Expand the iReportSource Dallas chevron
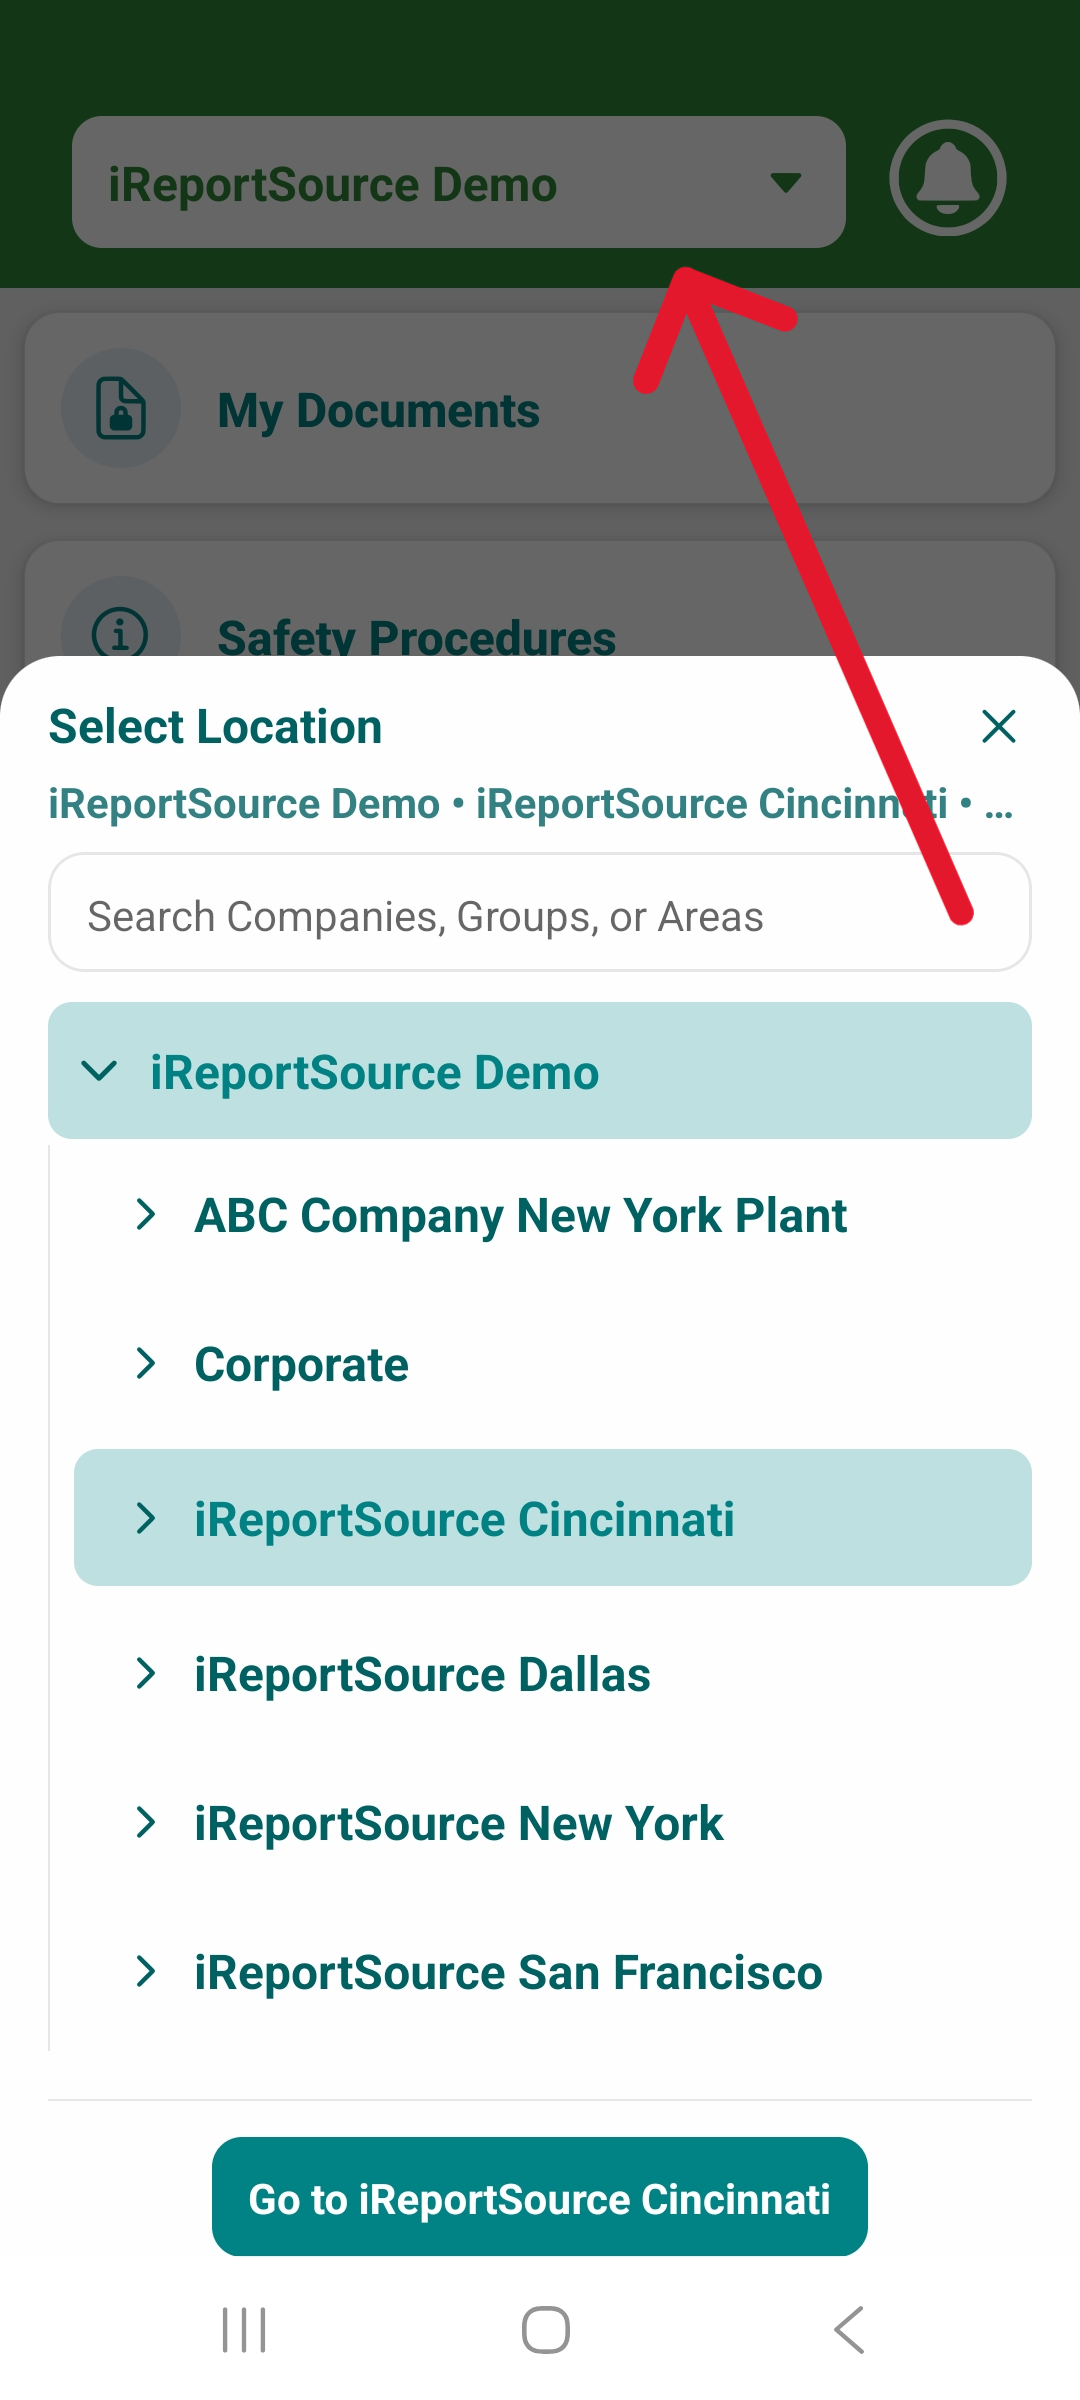 (x=146, y=1673)
